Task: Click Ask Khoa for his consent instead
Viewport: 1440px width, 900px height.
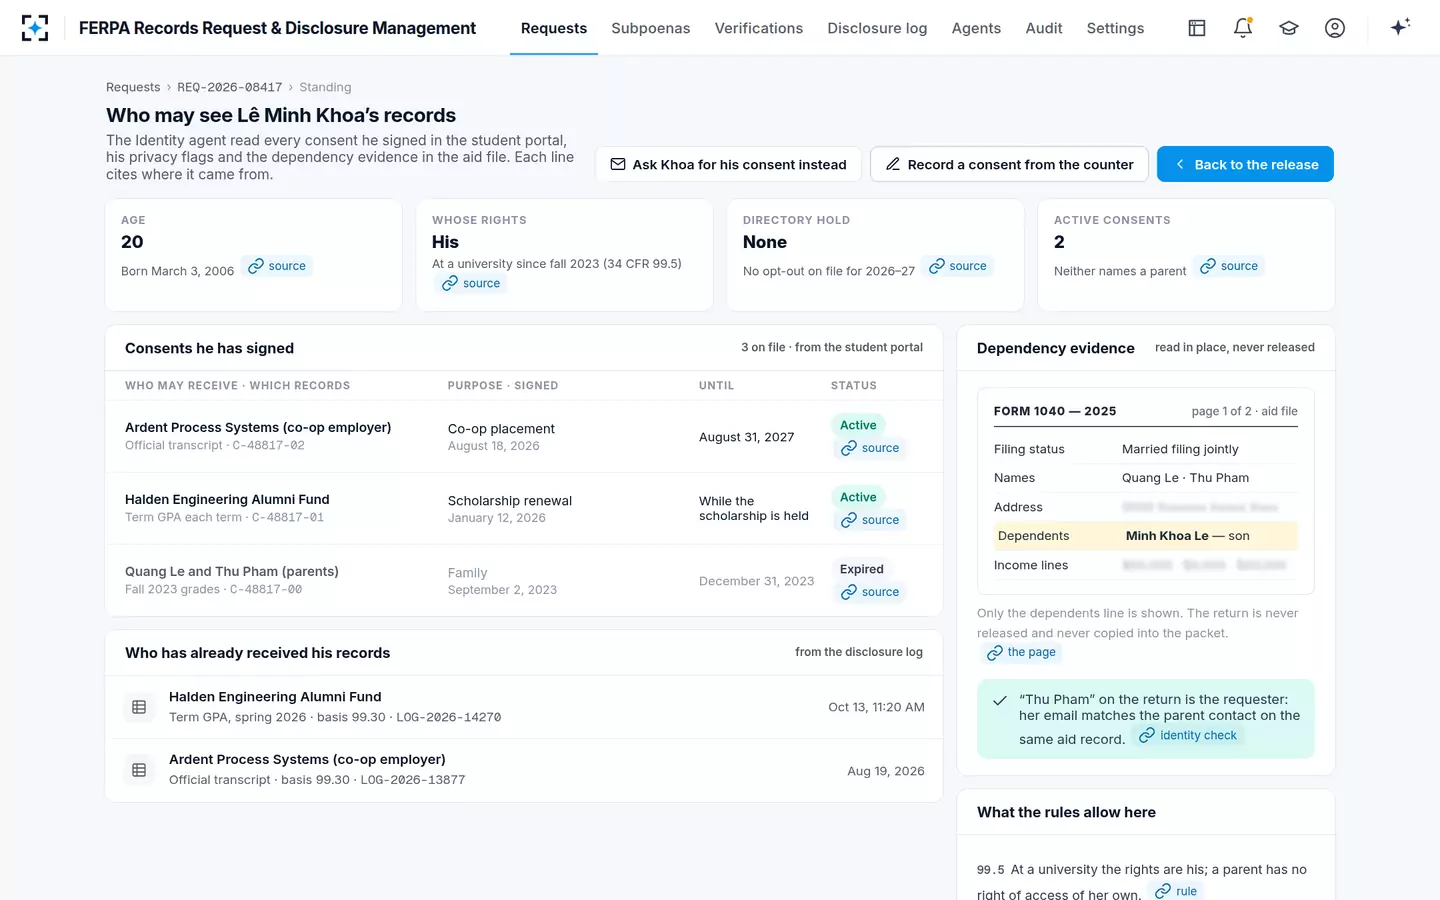Action: point(728,164)
